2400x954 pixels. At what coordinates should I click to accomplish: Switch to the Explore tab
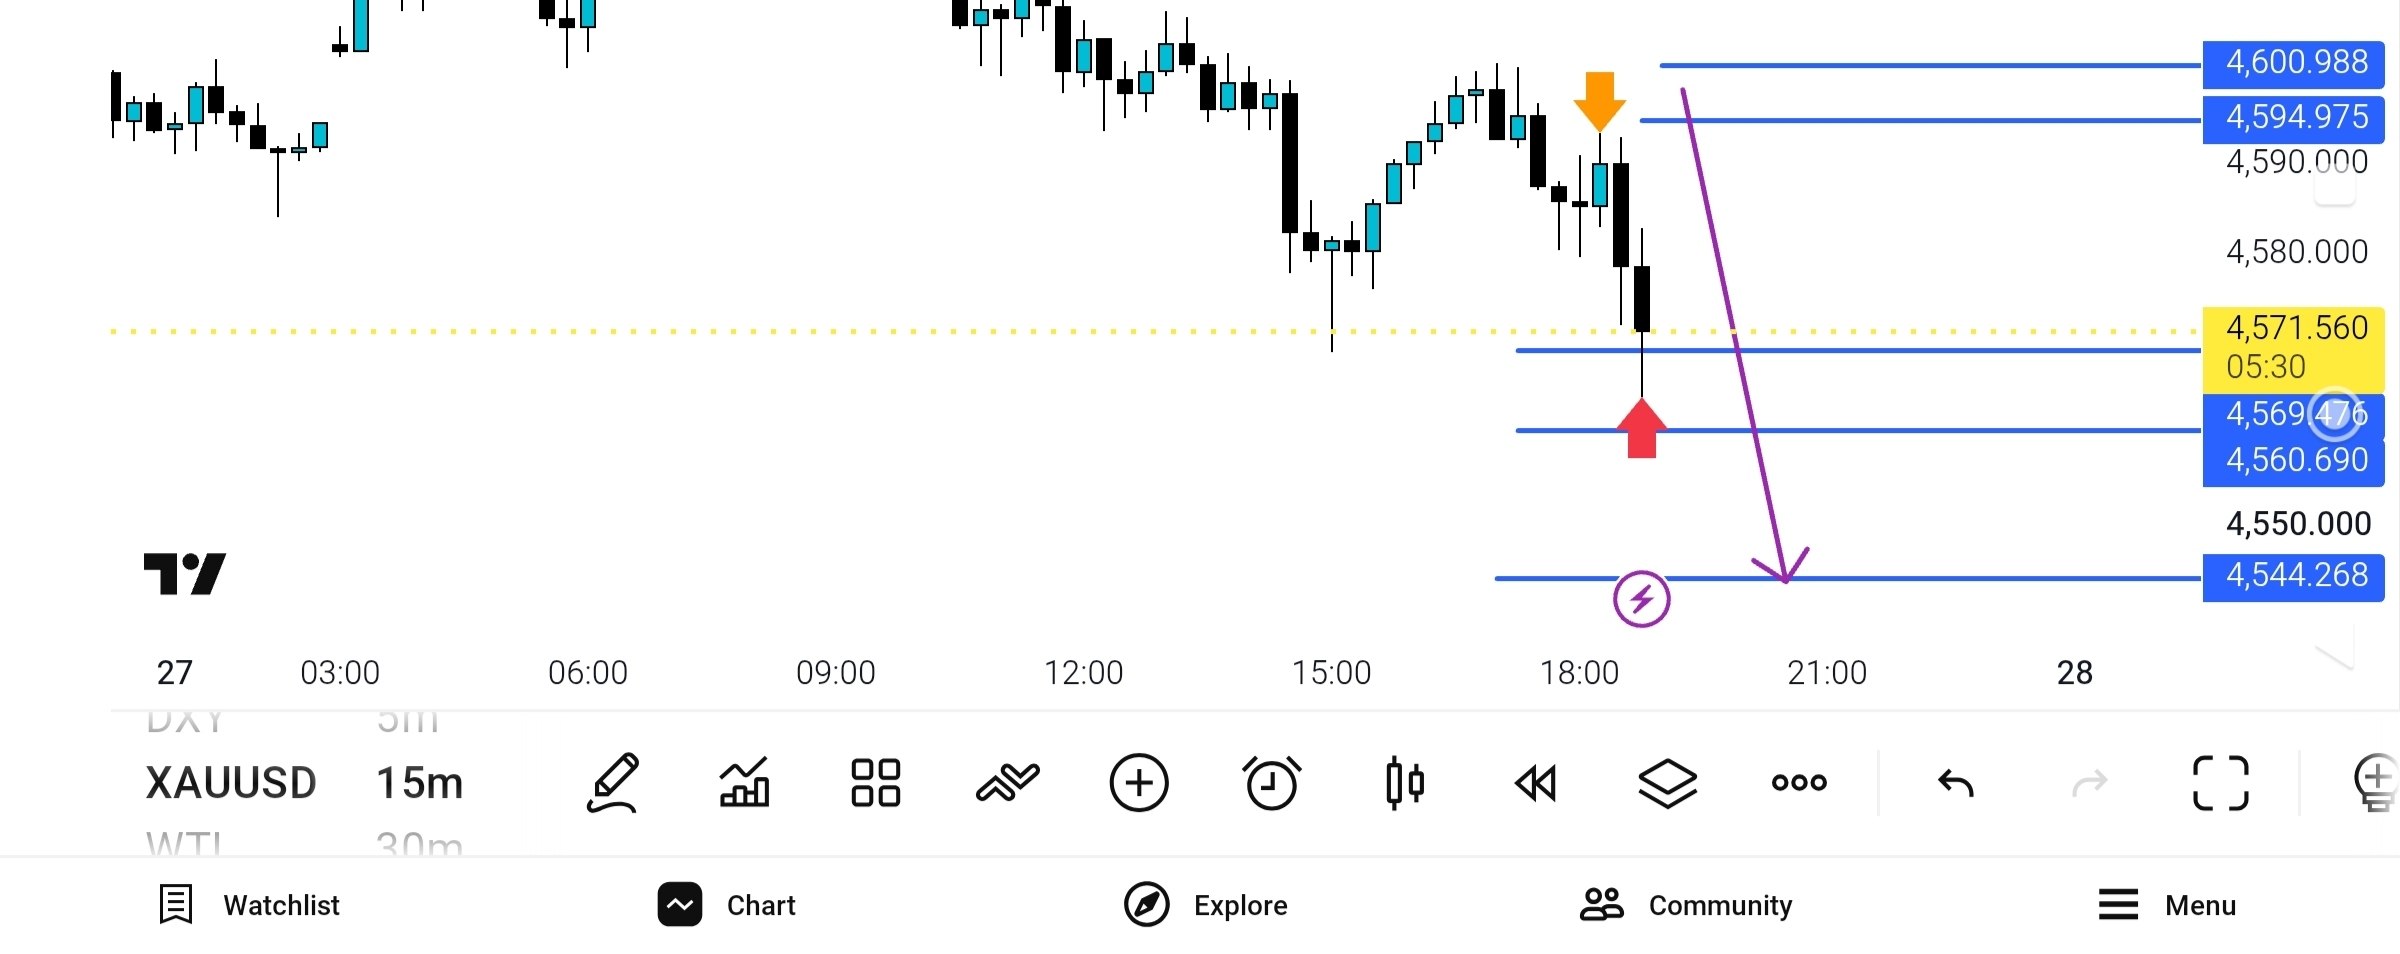pyautogui.click(x=1205, y=905)
